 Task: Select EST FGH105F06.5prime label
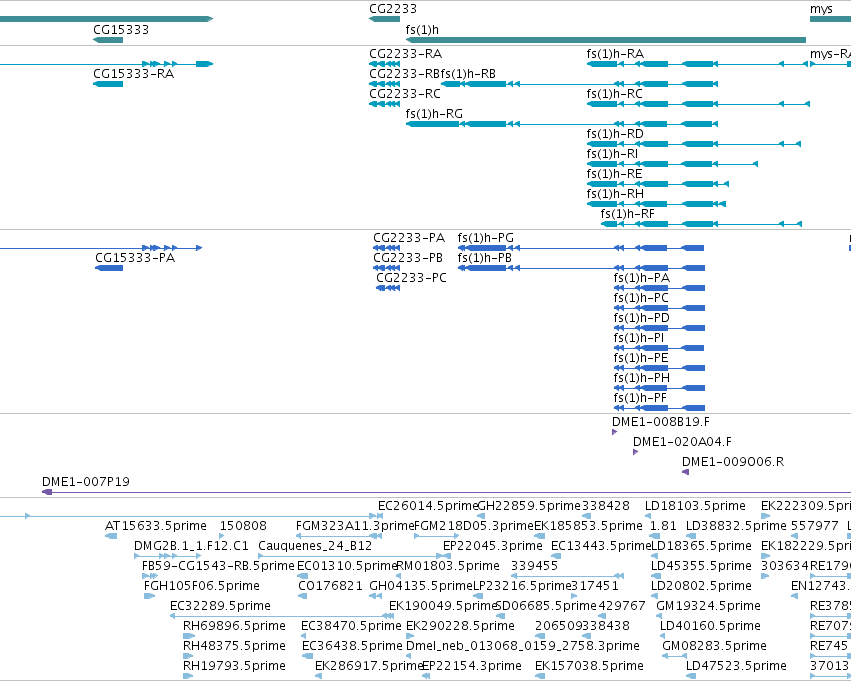202,586
